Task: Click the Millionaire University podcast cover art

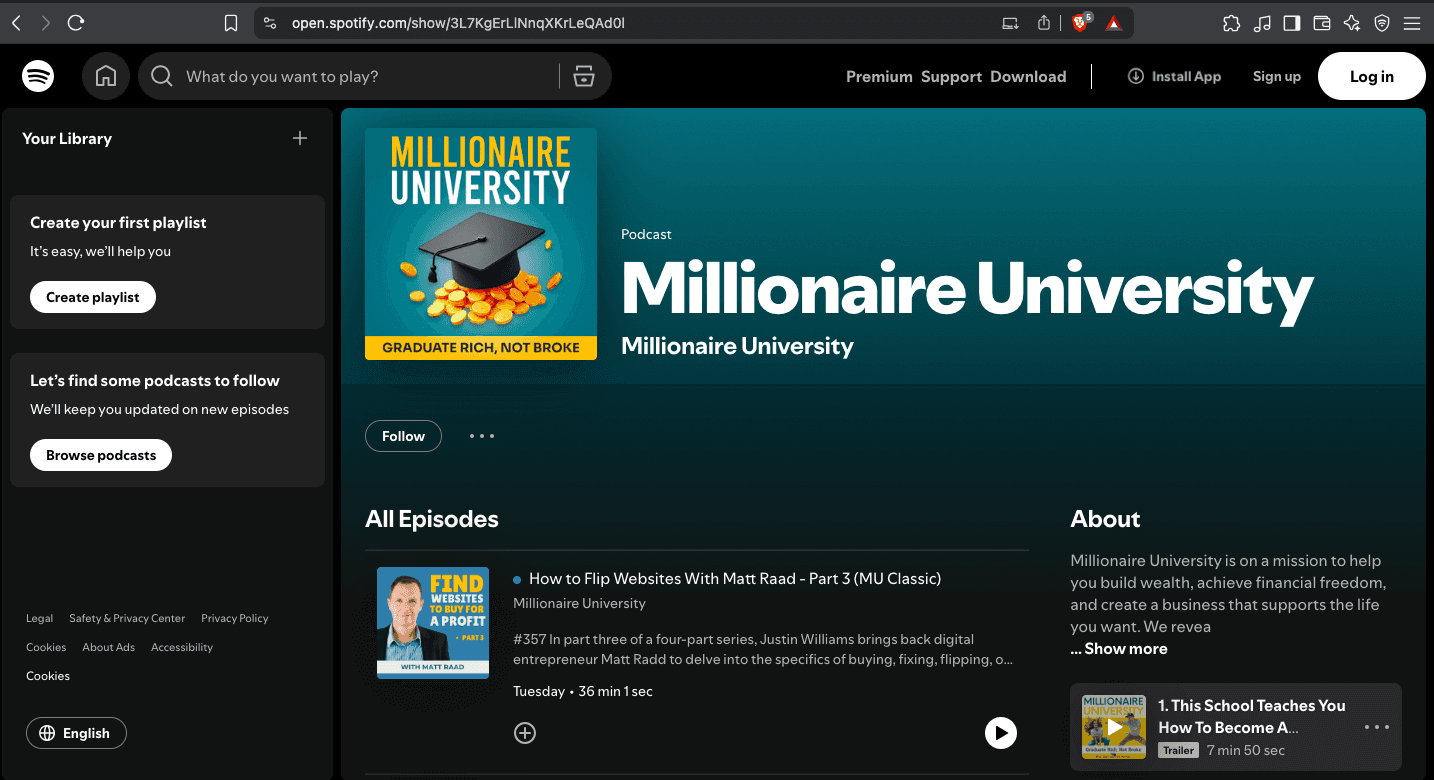Action: 481,244
